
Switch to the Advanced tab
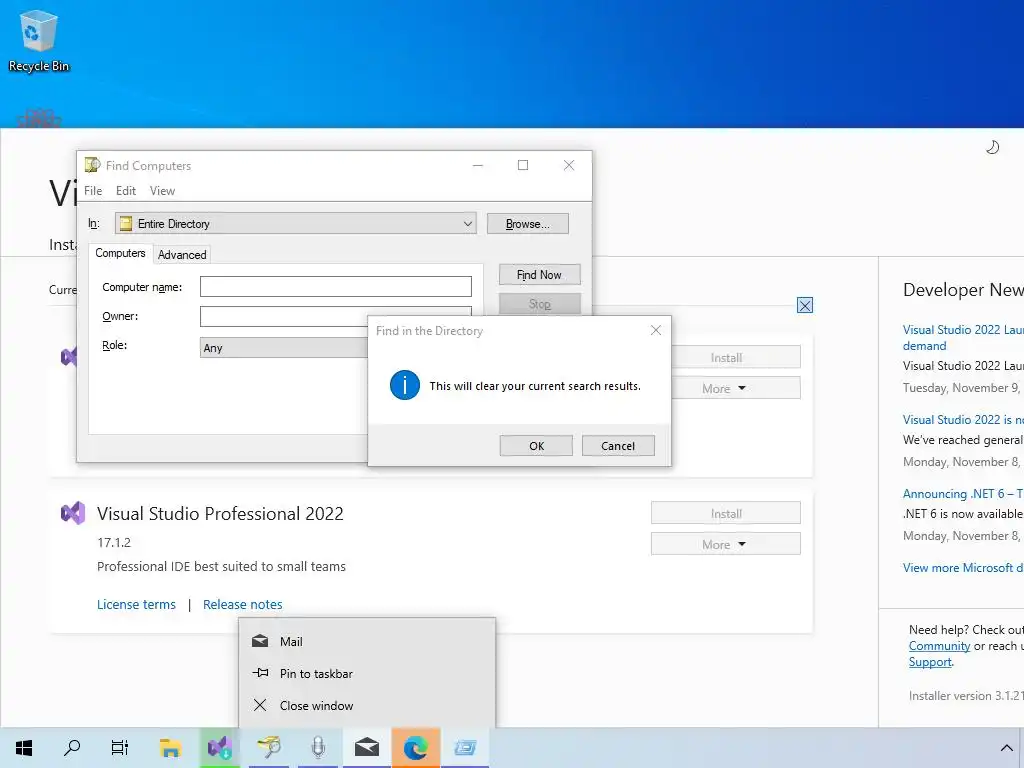tap(182, 255)
